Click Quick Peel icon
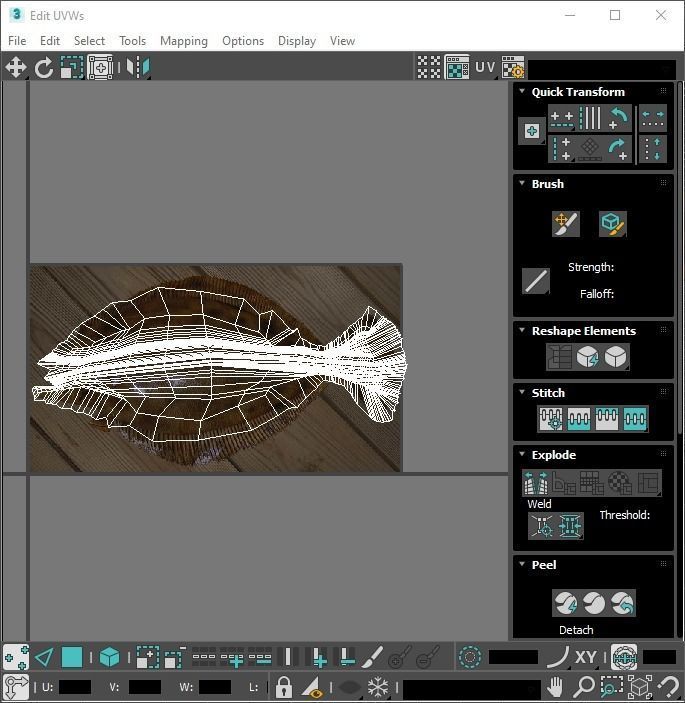This screenshot has width=685, height=703. 566,603
